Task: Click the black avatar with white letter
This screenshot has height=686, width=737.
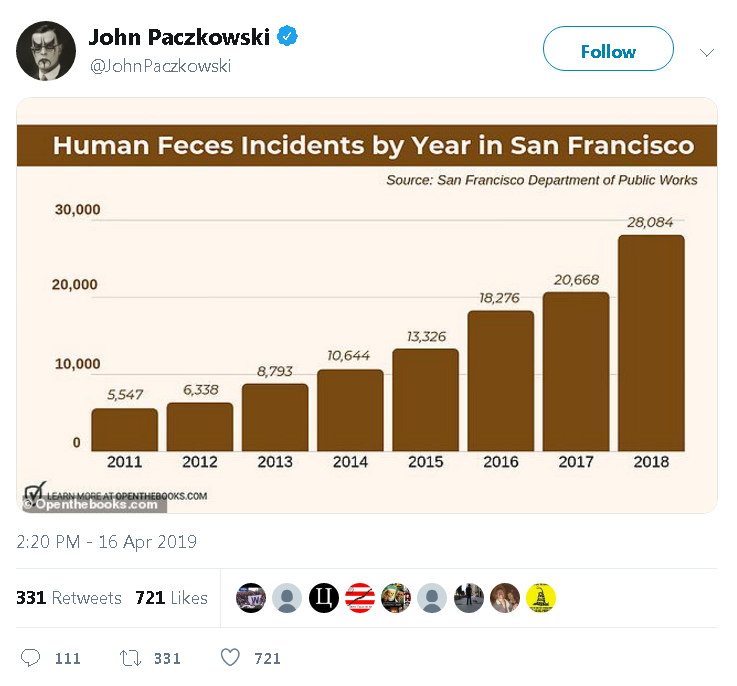Action: [324, 598]
